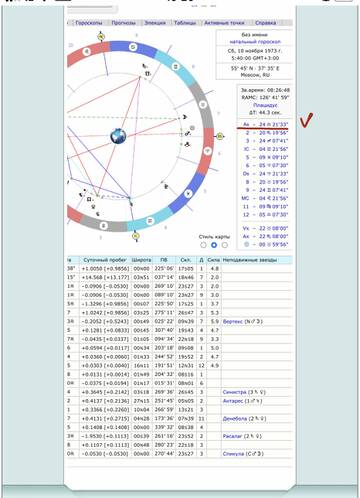Open the Денебола fixed star link

pyautogui.click(x=235, y=418)
